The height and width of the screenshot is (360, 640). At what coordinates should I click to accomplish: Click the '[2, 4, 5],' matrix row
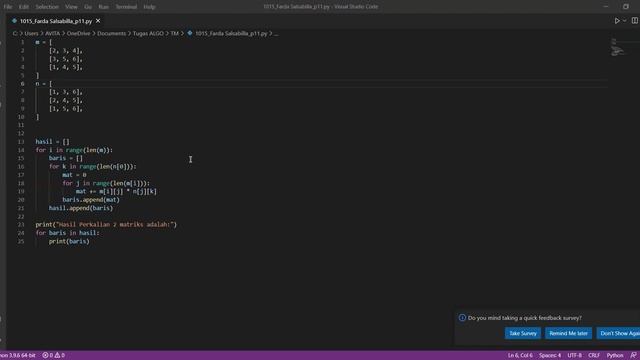point(66,100)
